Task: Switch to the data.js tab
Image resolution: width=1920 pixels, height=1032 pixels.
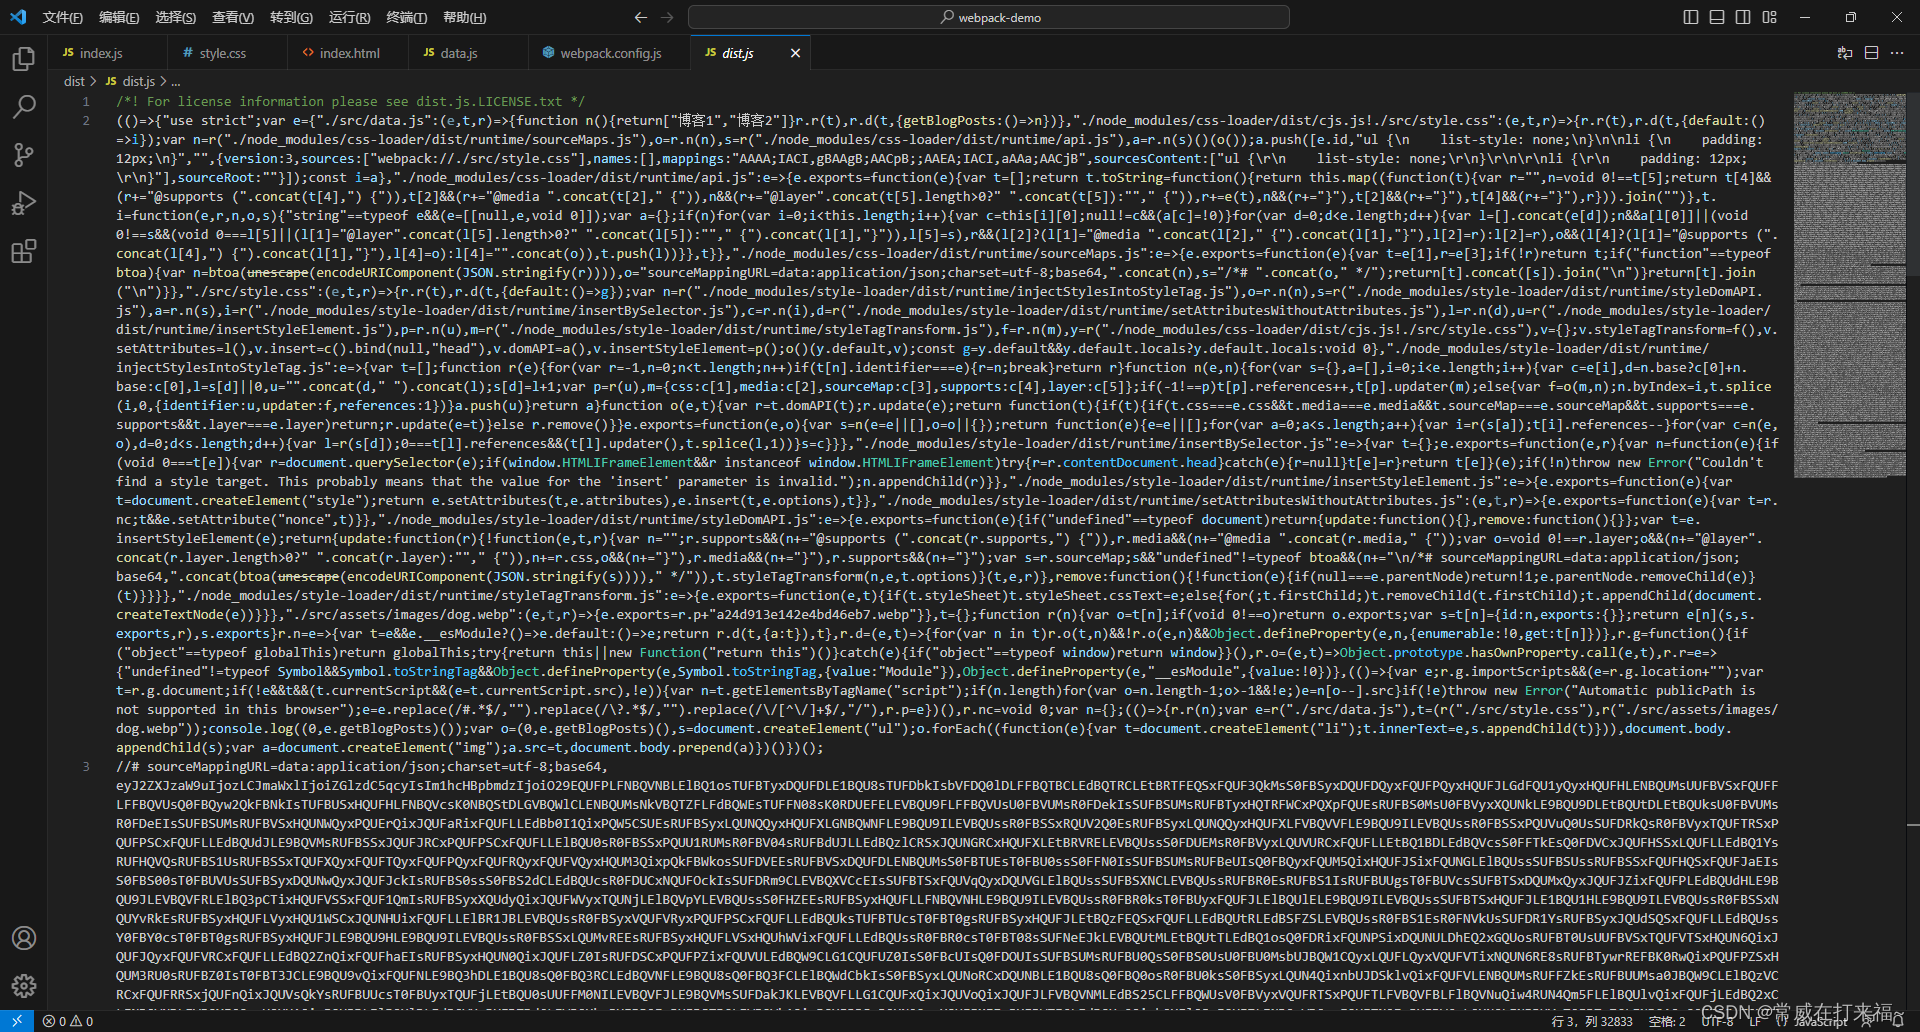Action: [x=468, y=53]
